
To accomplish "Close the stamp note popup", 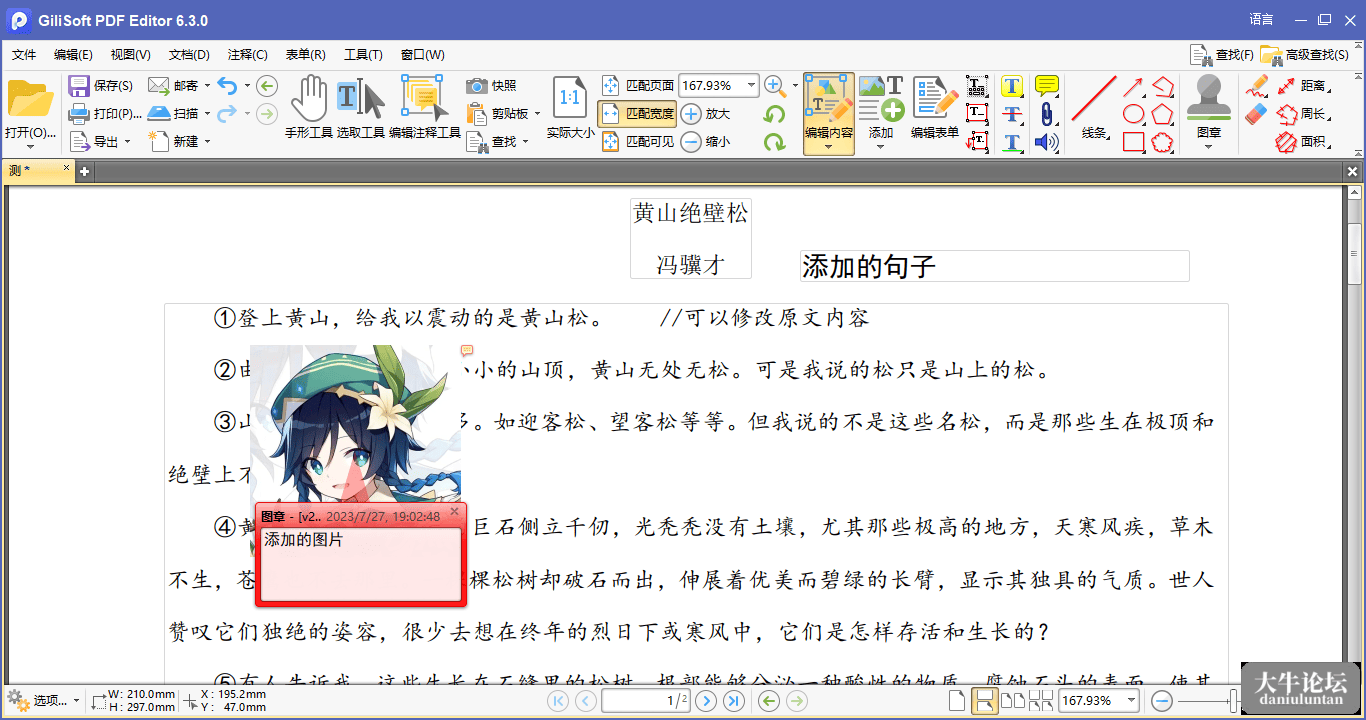I will point(454,512).
